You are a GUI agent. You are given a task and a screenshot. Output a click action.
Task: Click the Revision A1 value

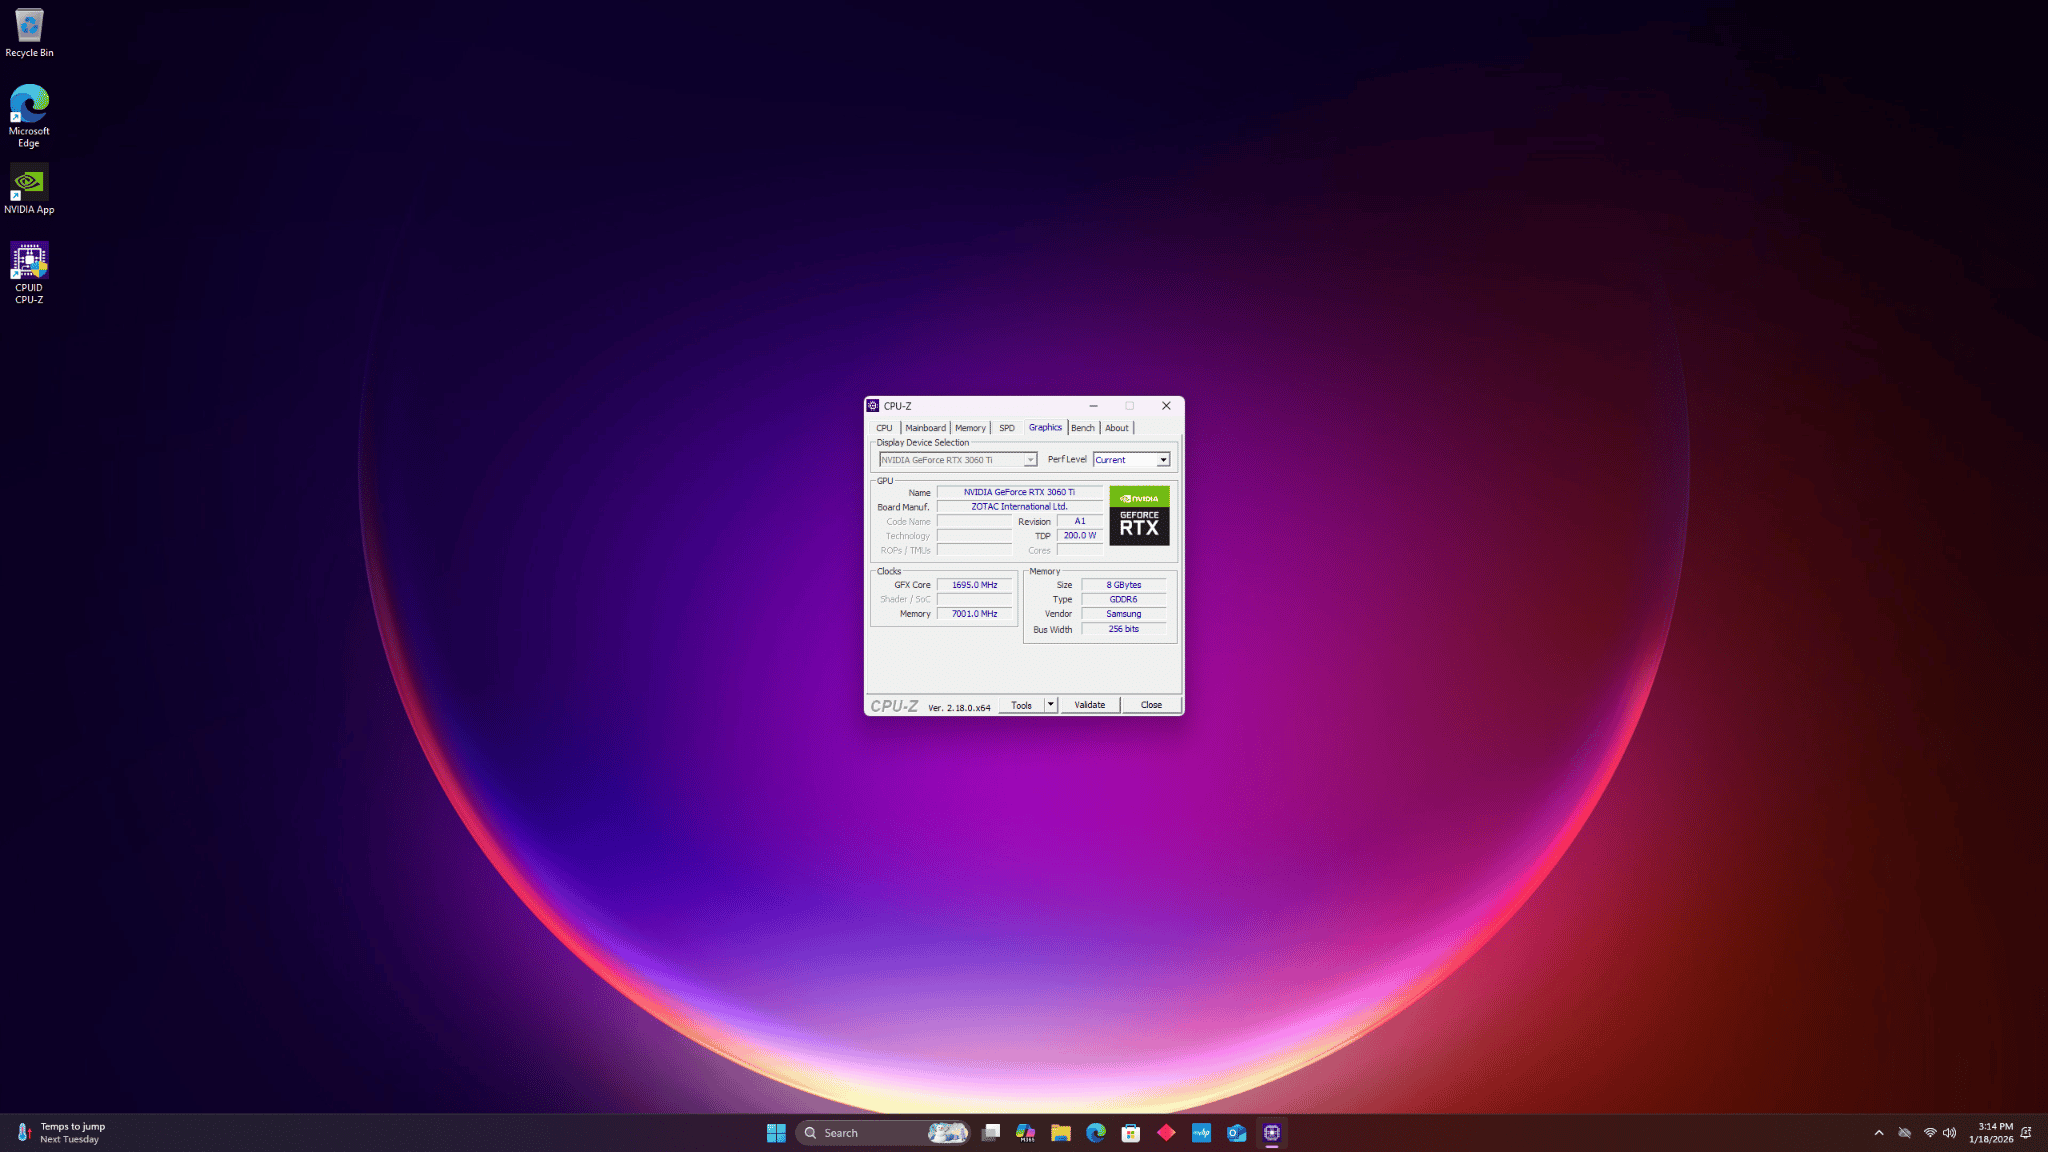tap(1080, 521)
